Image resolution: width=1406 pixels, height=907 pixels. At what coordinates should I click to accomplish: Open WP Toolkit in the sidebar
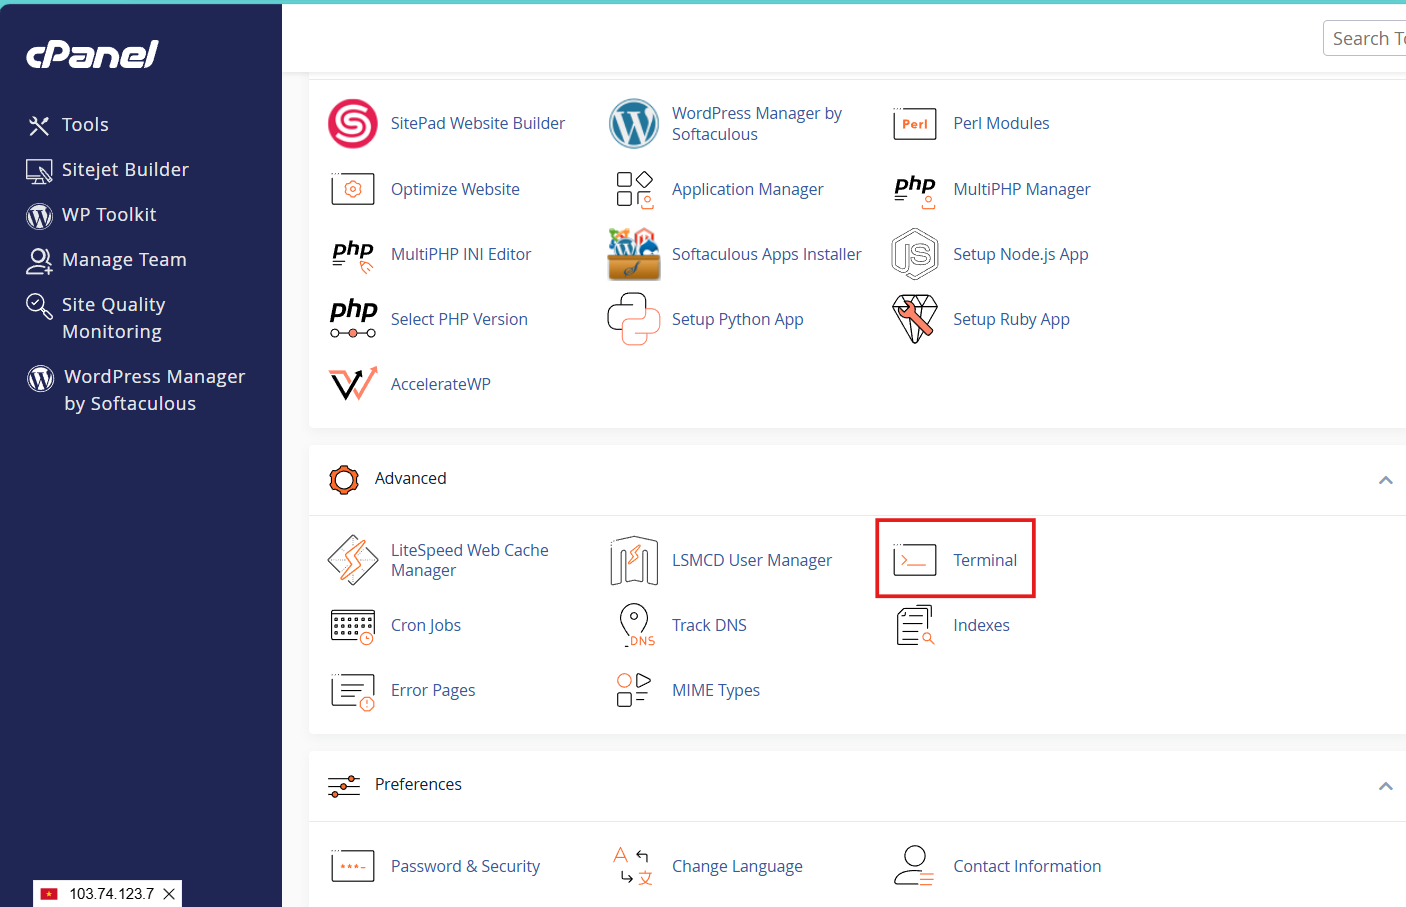click(x=109, y=215)
